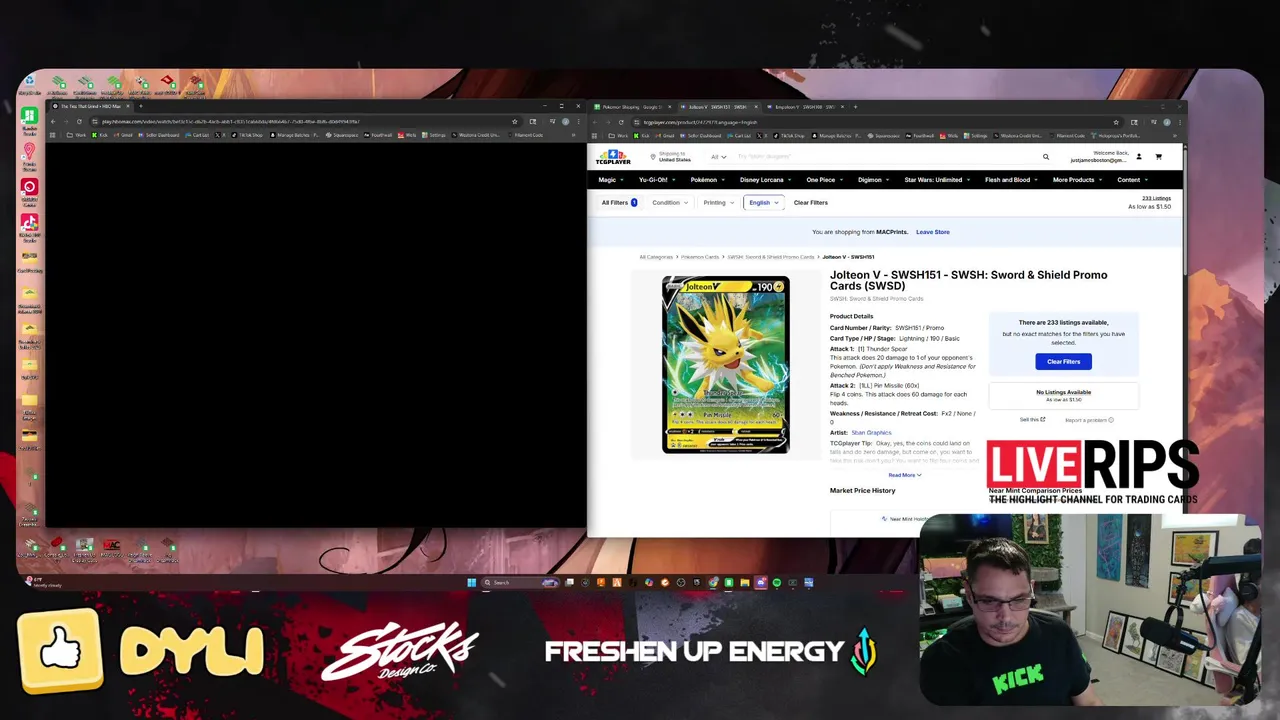Image resolution: width=1280 pixels, height=720 pixels.
Task: Expand Read More under card description
Action: pyautogui.click(x=904, y=475)
